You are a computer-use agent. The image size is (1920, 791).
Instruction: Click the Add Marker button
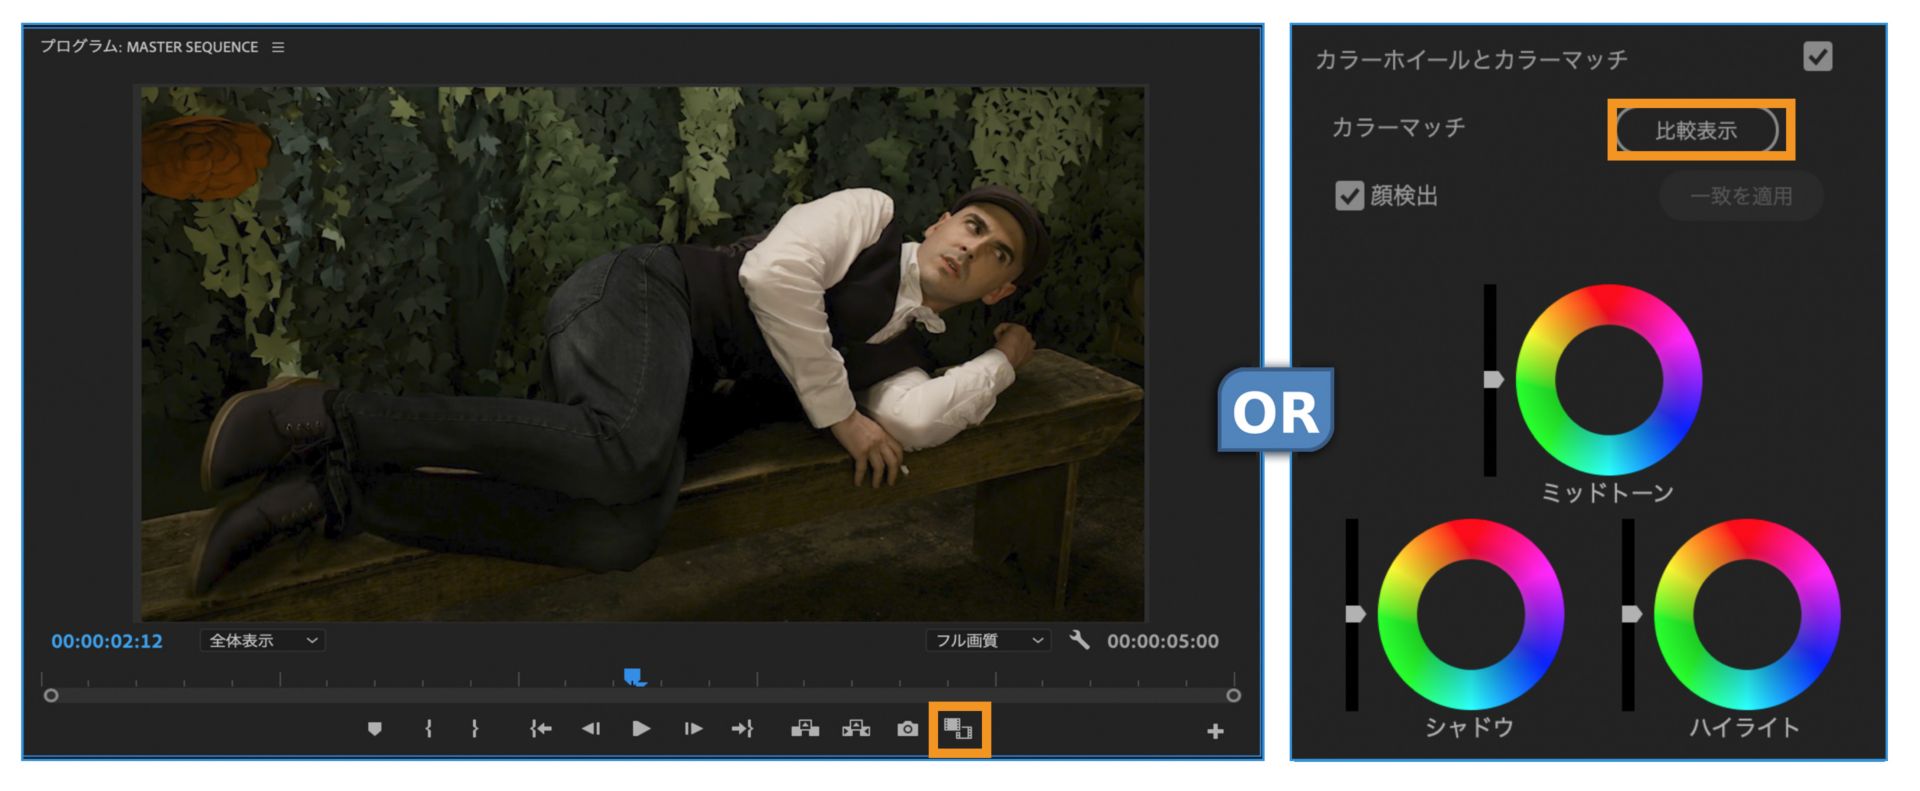pos(375,729)
